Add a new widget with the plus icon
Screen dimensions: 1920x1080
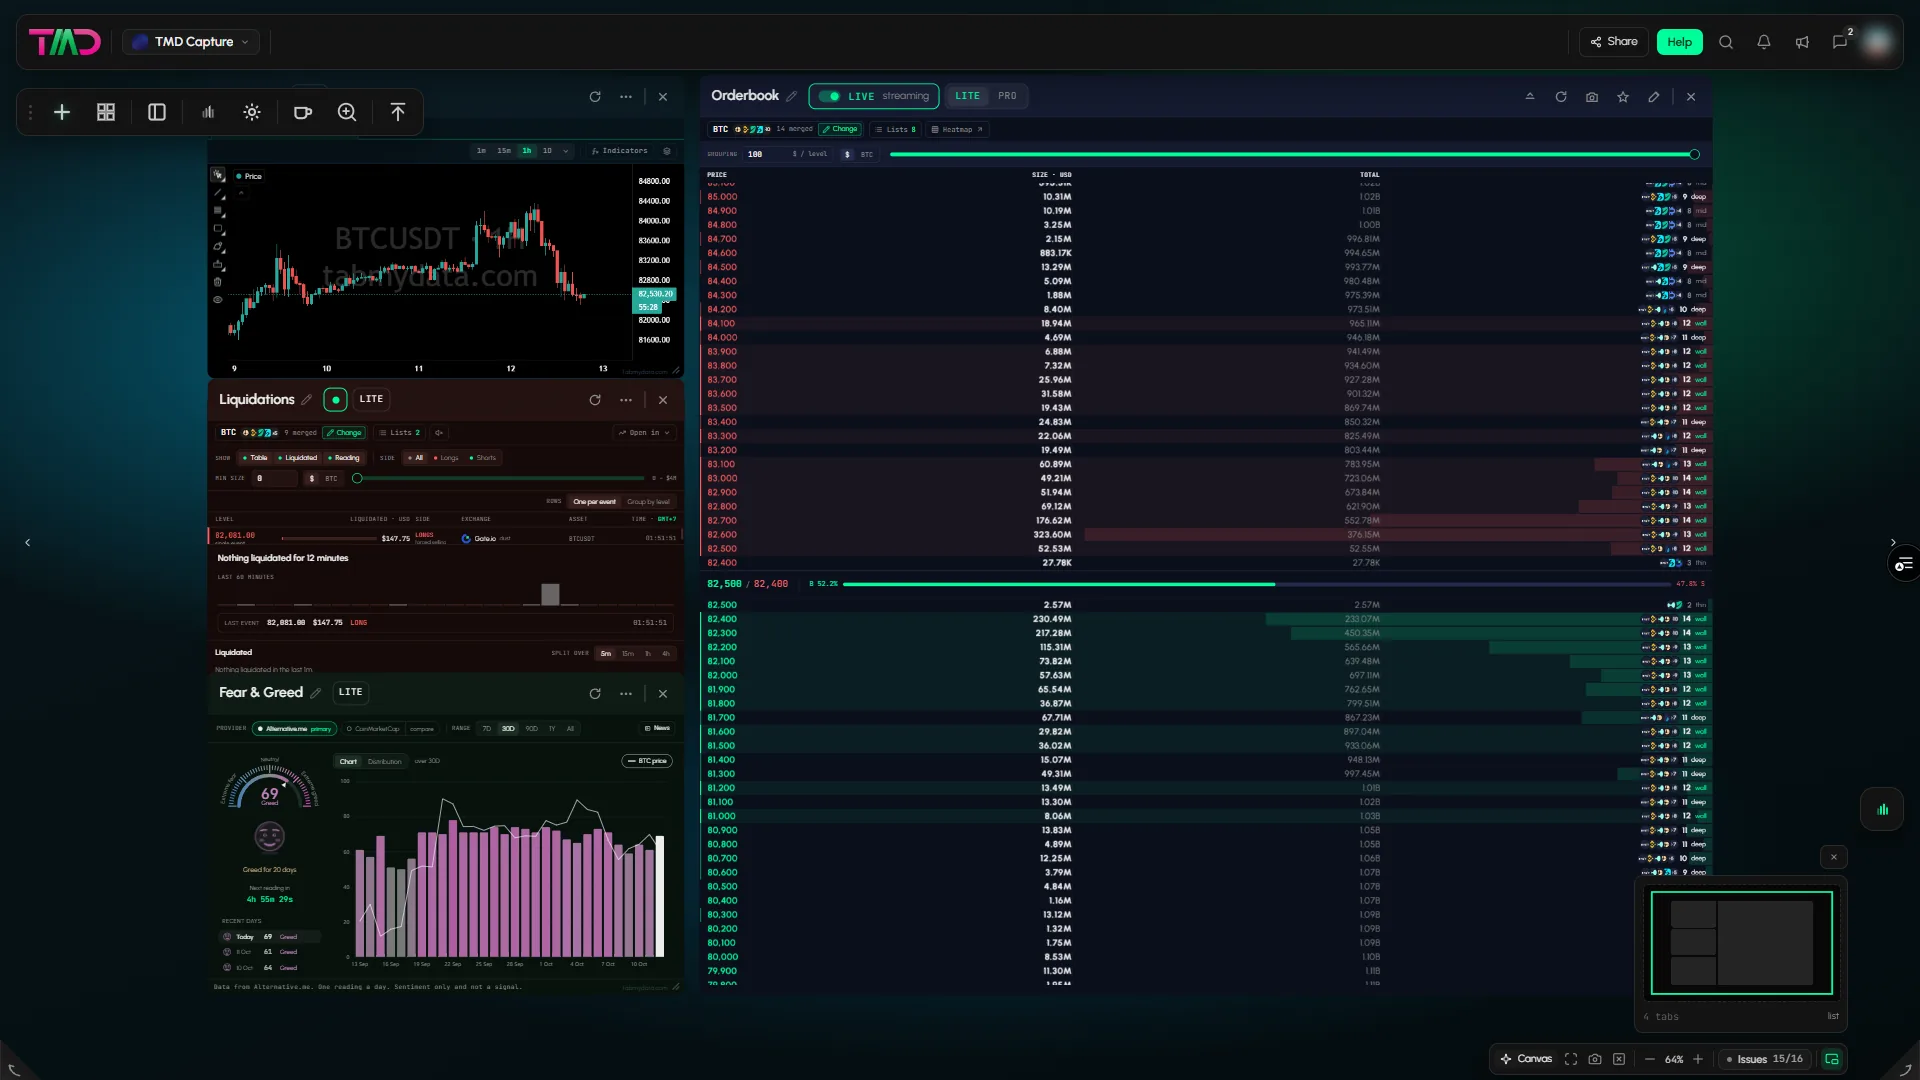click(x=62, y=112)
